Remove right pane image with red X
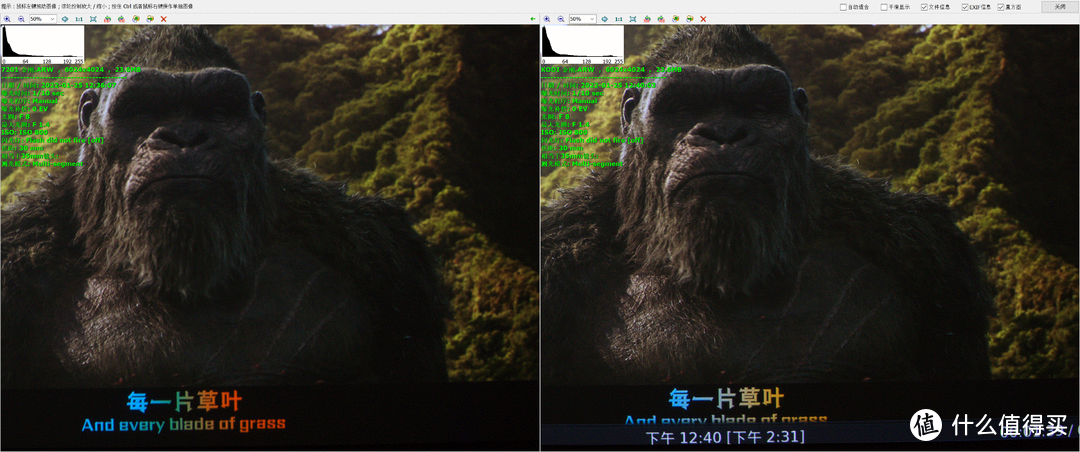This screenshot has height=452, width=1080. point(703,19)
